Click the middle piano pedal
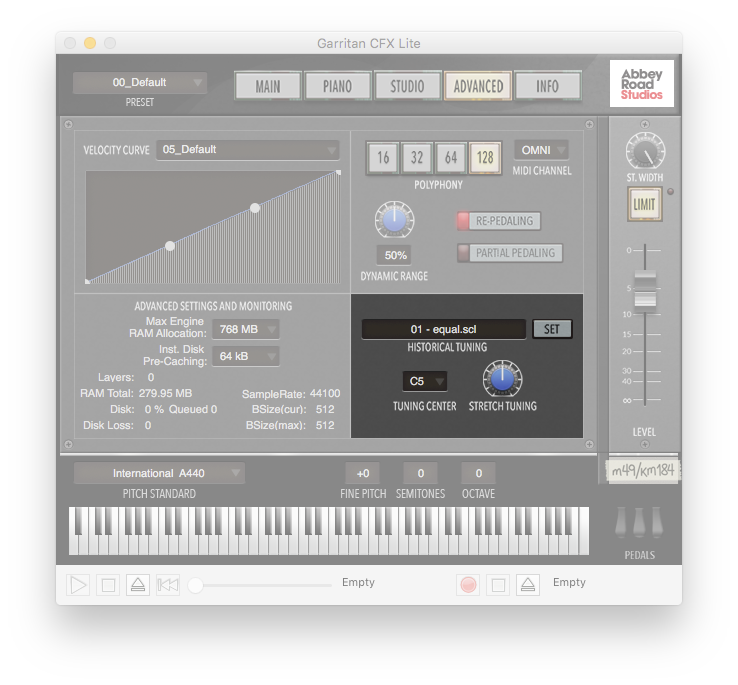This screenshot has width=738, height=685. click(x=639, y=523)
